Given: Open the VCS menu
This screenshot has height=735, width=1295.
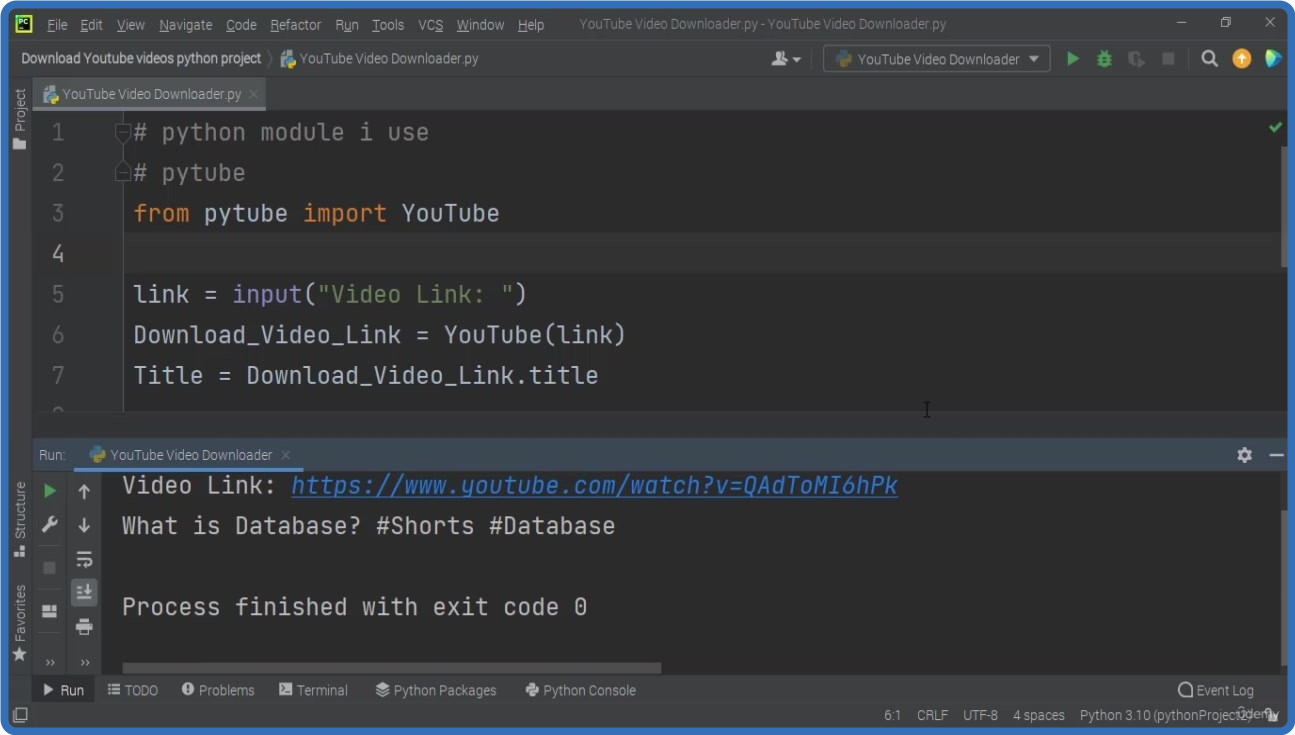Looking at the screenshot, I should coord(430,24).
